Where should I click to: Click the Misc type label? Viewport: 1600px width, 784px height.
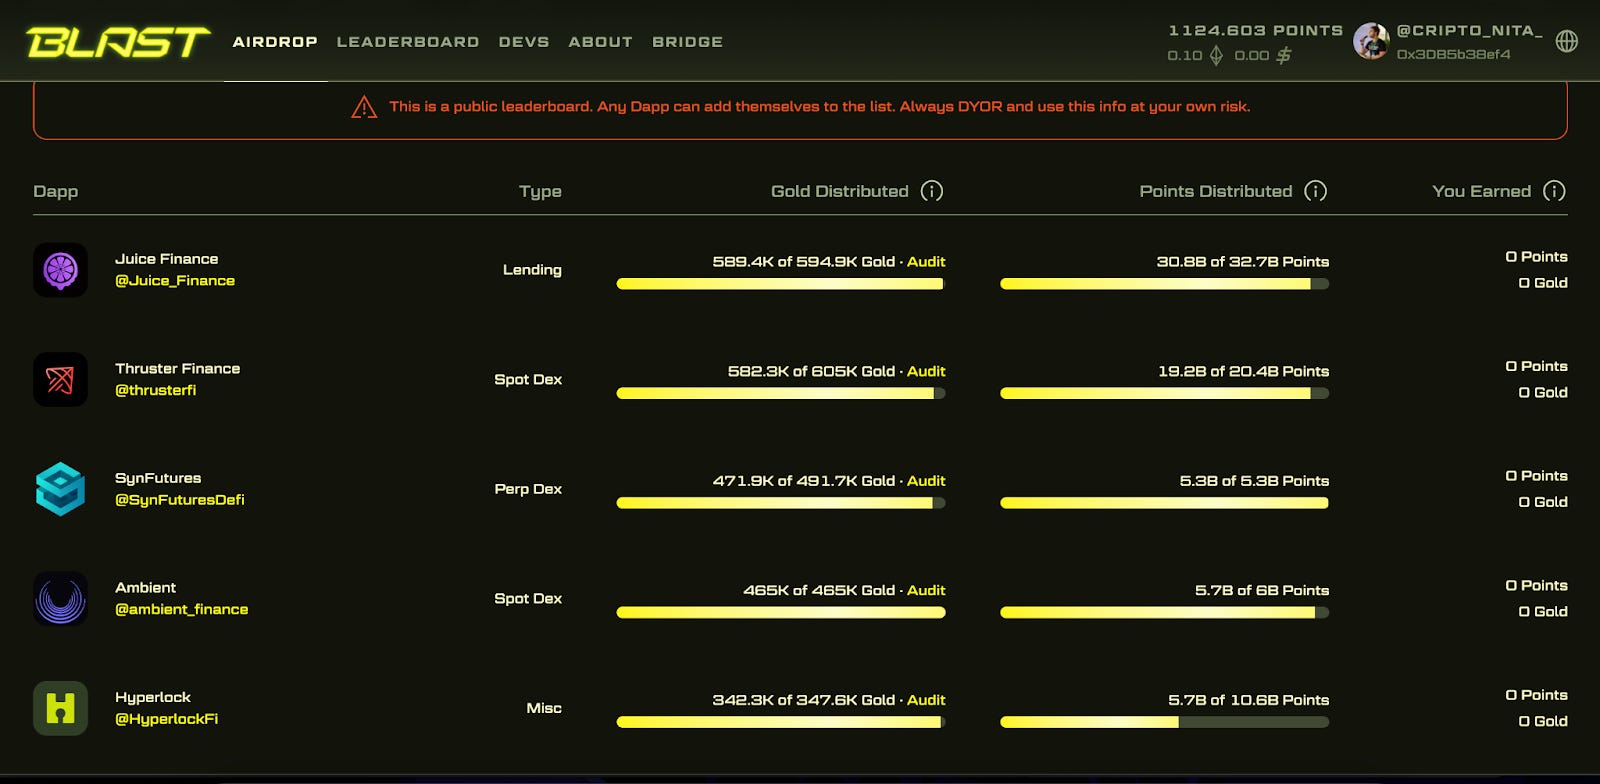pos(544,708)
